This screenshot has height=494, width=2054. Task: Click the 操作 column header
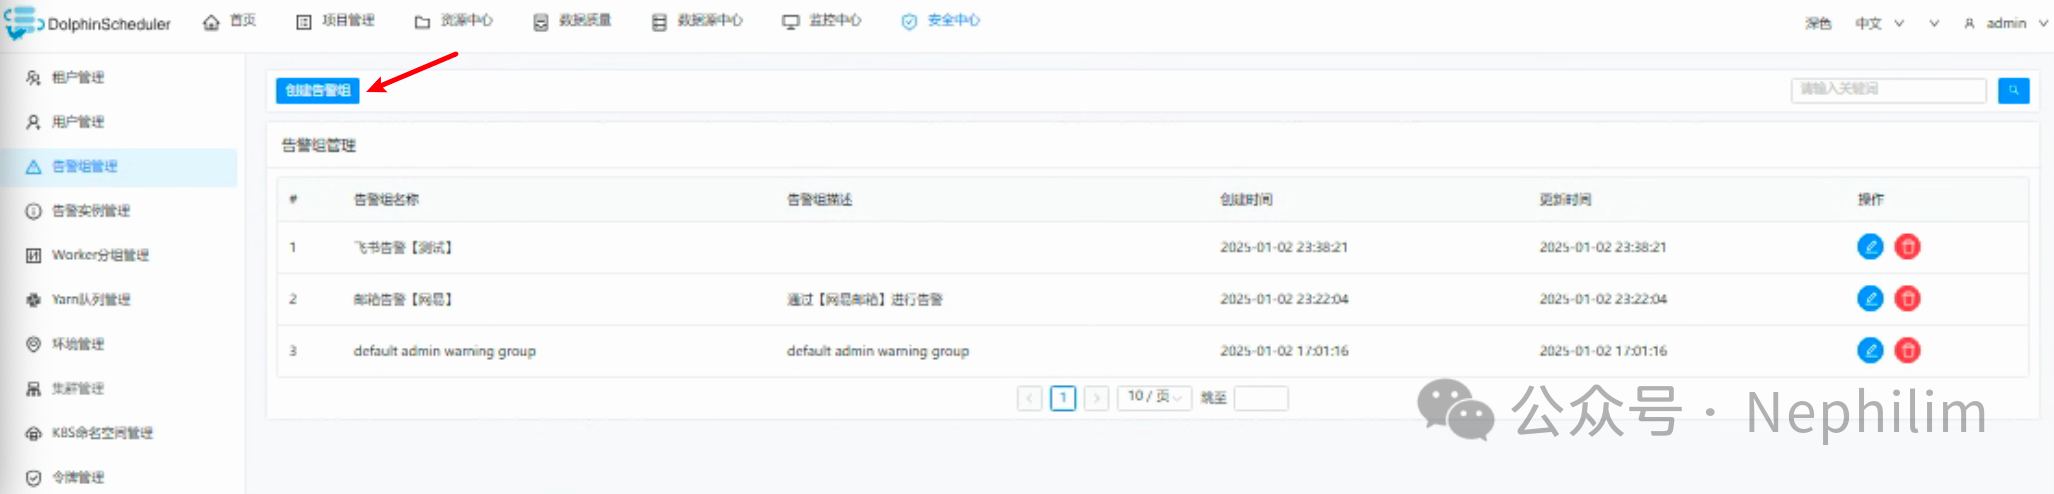1871,200
